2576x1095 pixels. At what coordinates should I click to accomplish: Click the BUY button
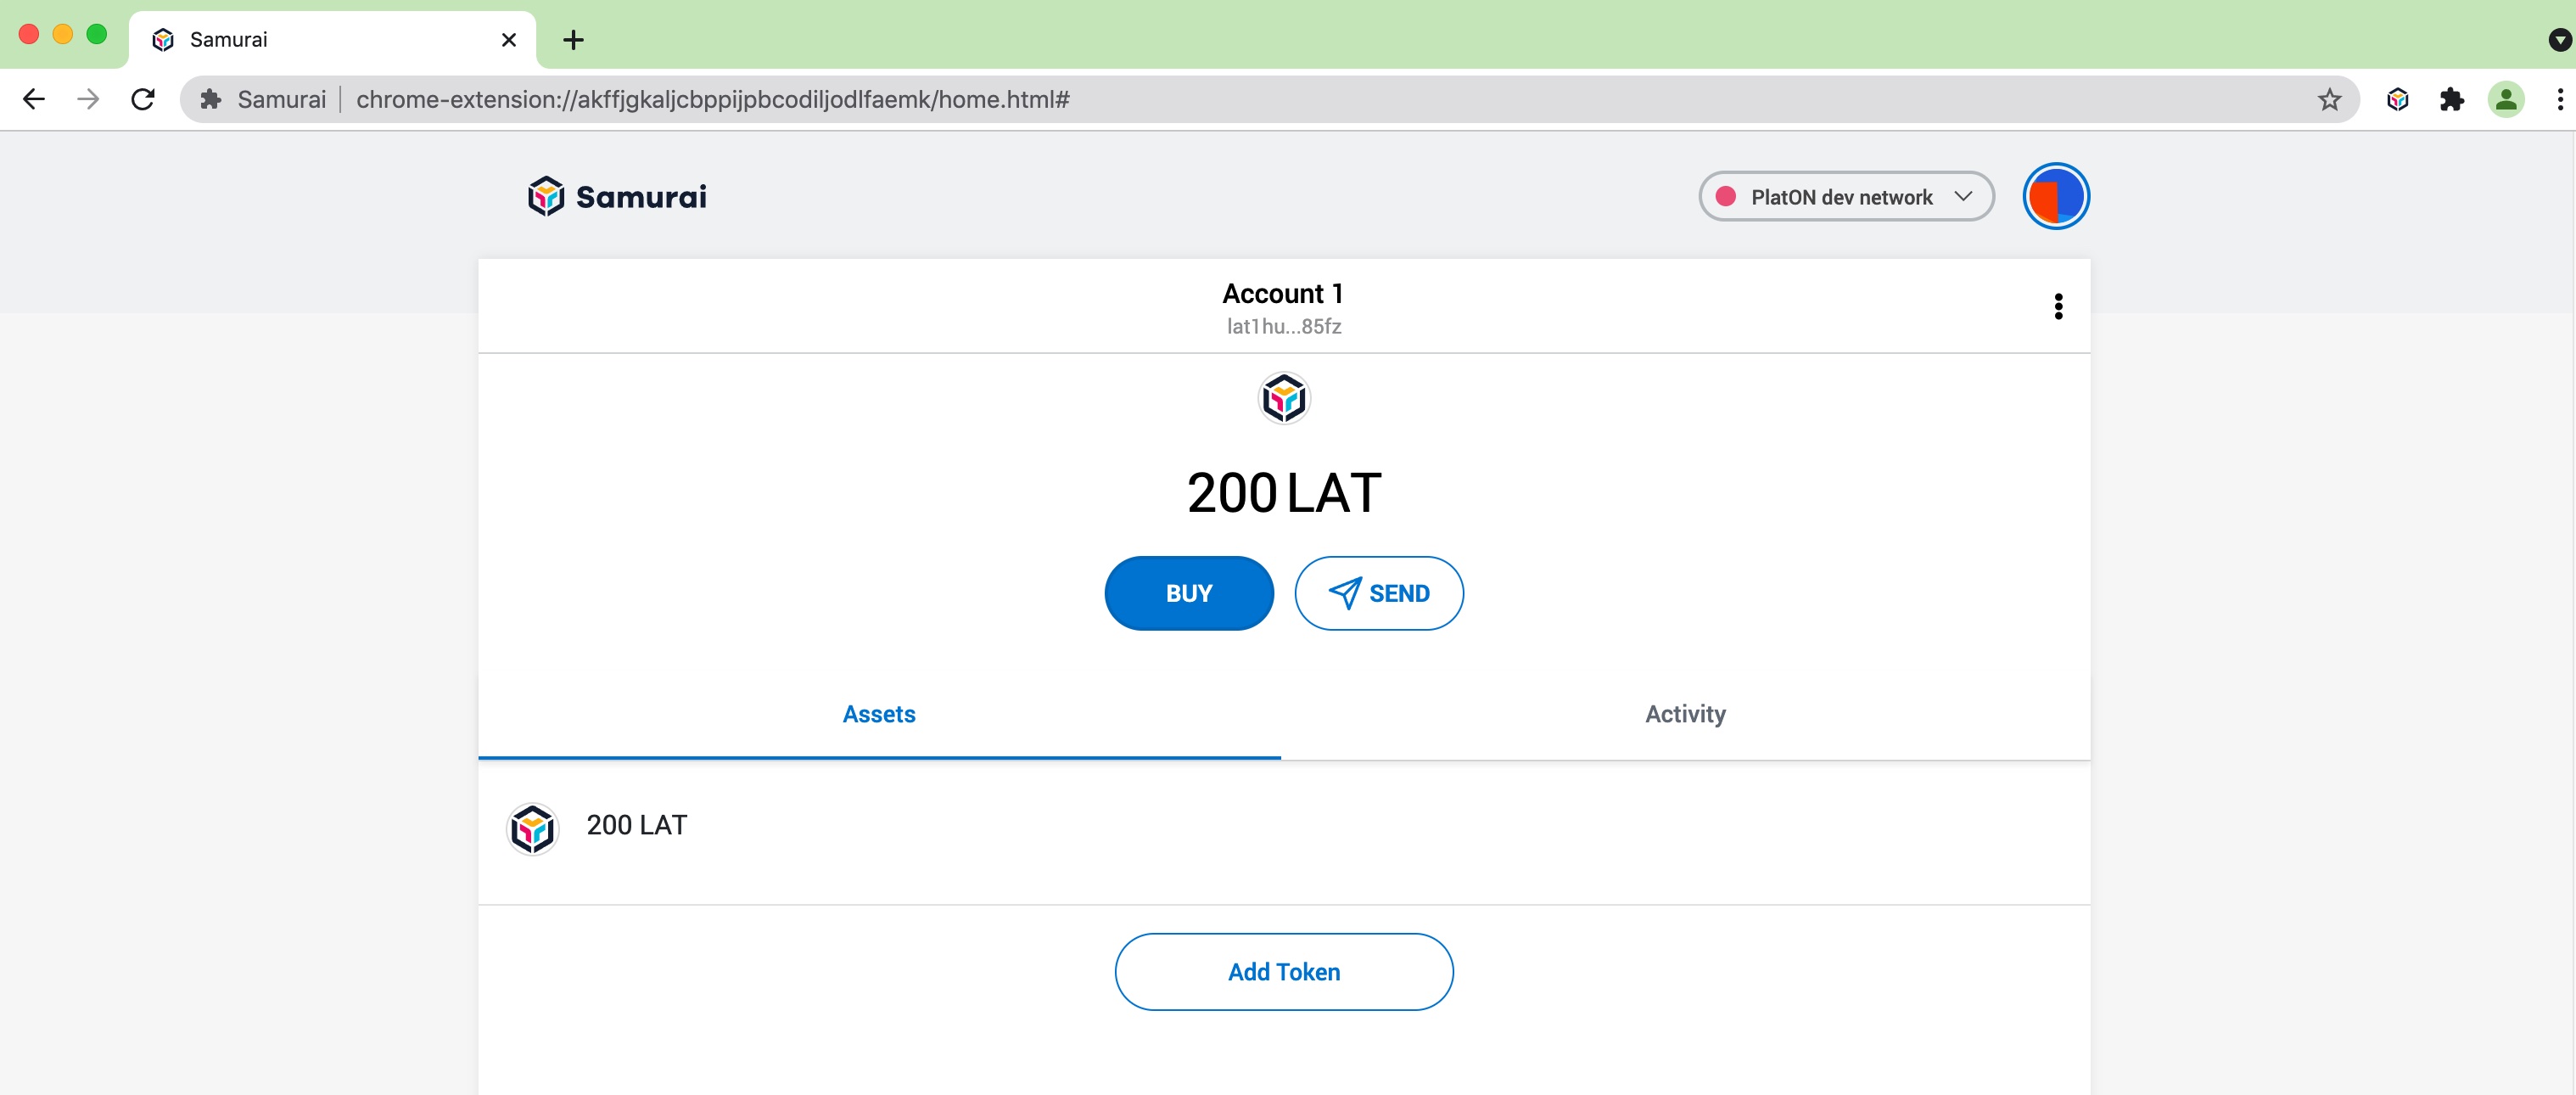[1188, 593]
